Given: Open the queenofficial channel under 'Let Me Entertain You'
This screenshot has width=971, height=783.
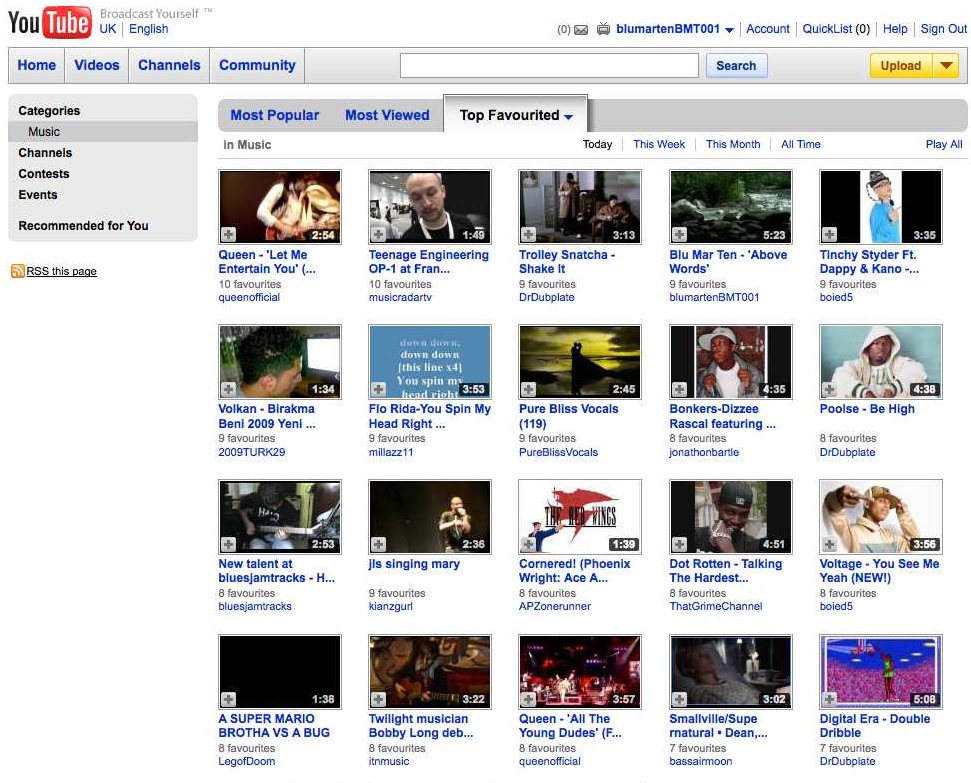Looking at the screenshot, I should (x=249, y=297).
